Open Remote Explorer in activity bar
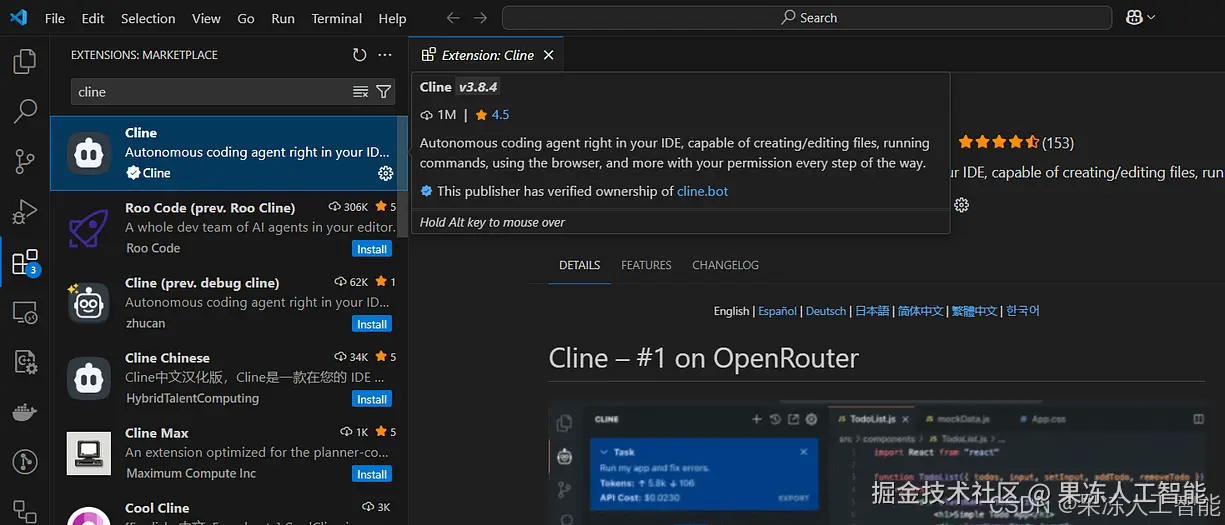 (x=25, y=313)
